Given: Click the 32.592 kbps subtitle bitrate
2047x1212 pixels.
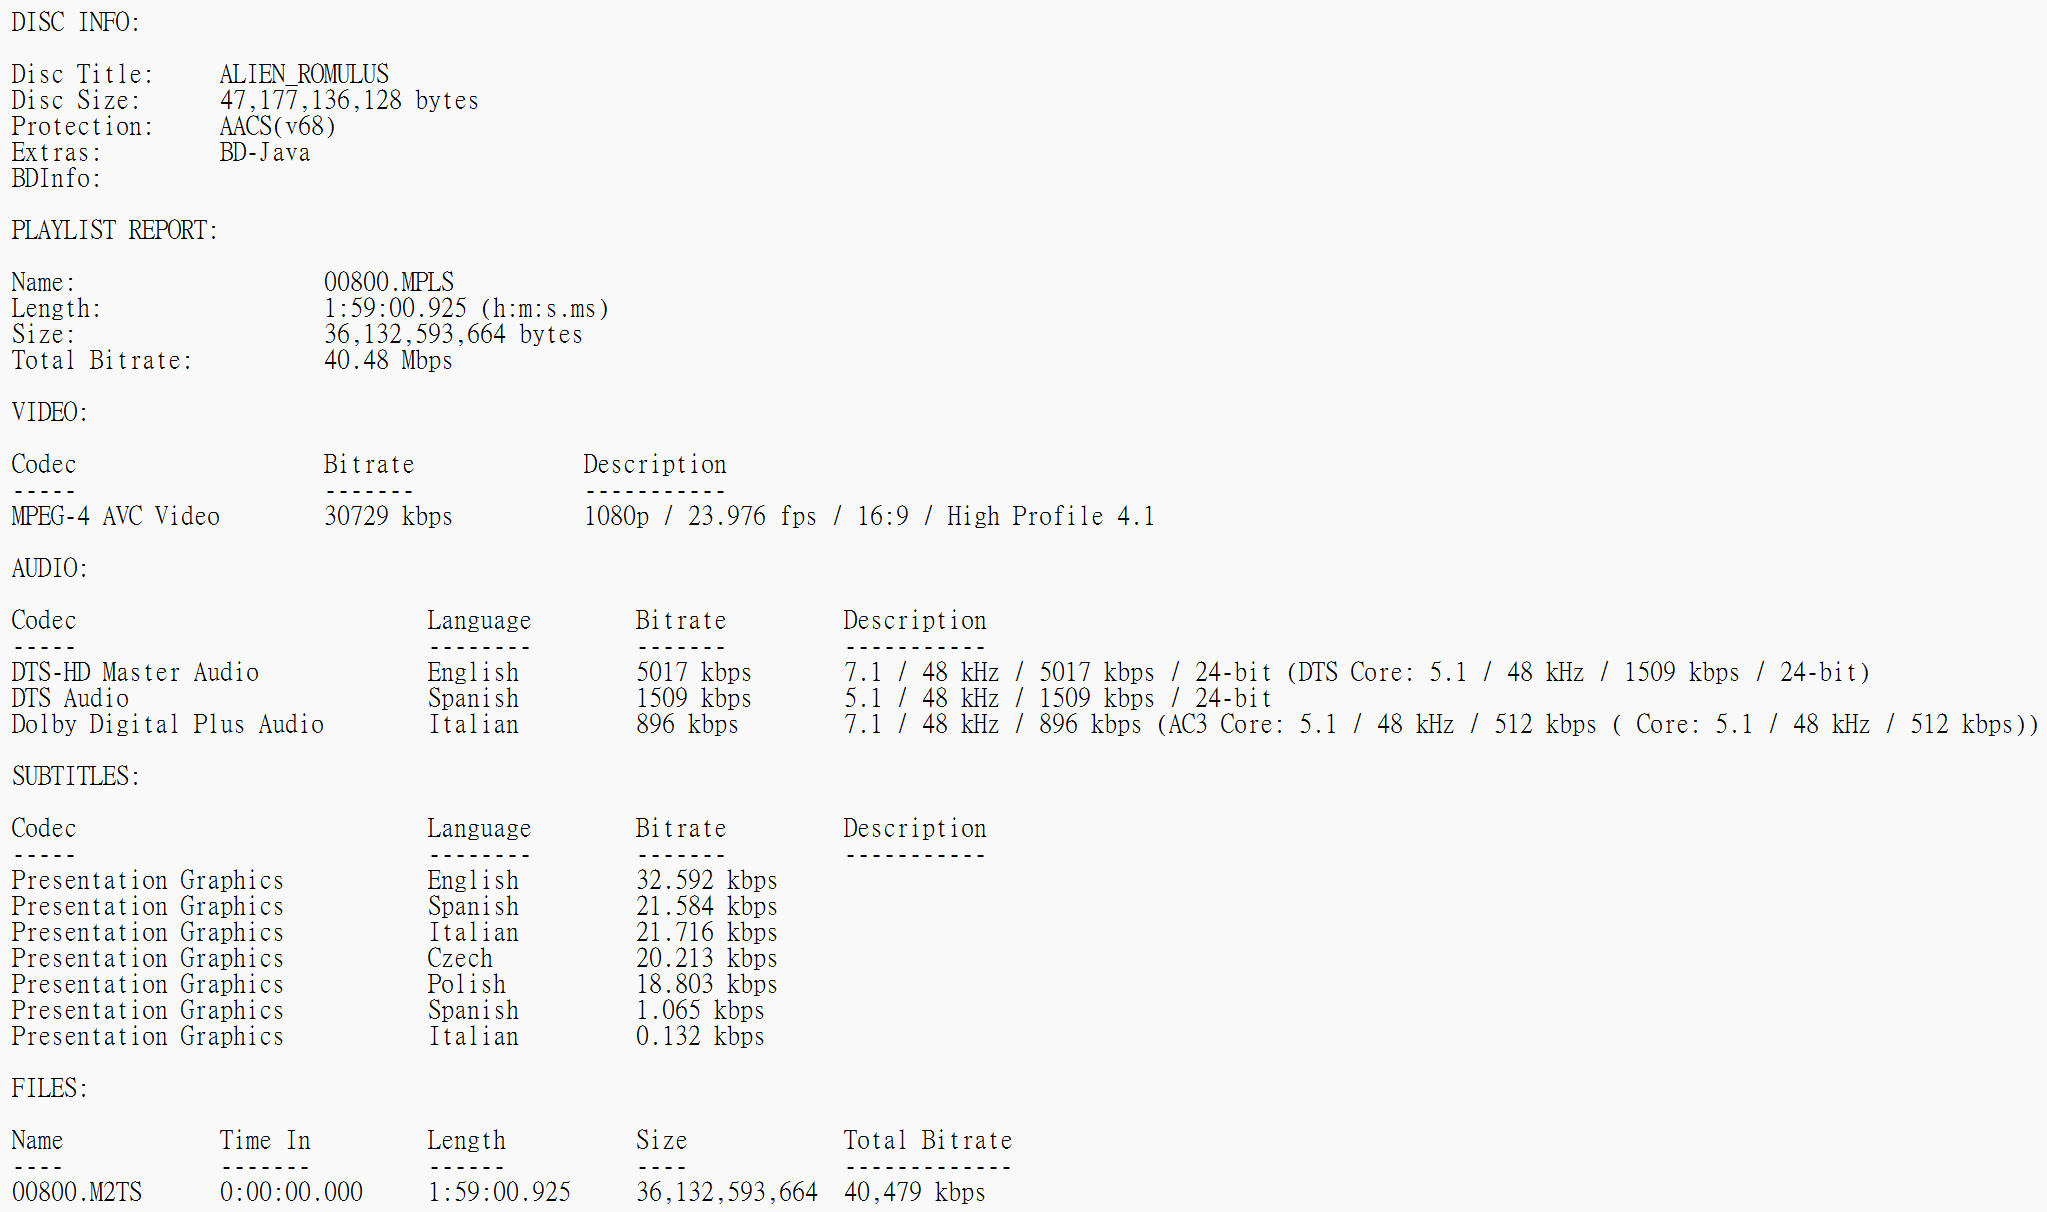Looking at the screenshot, I should (x=706, y=881).
